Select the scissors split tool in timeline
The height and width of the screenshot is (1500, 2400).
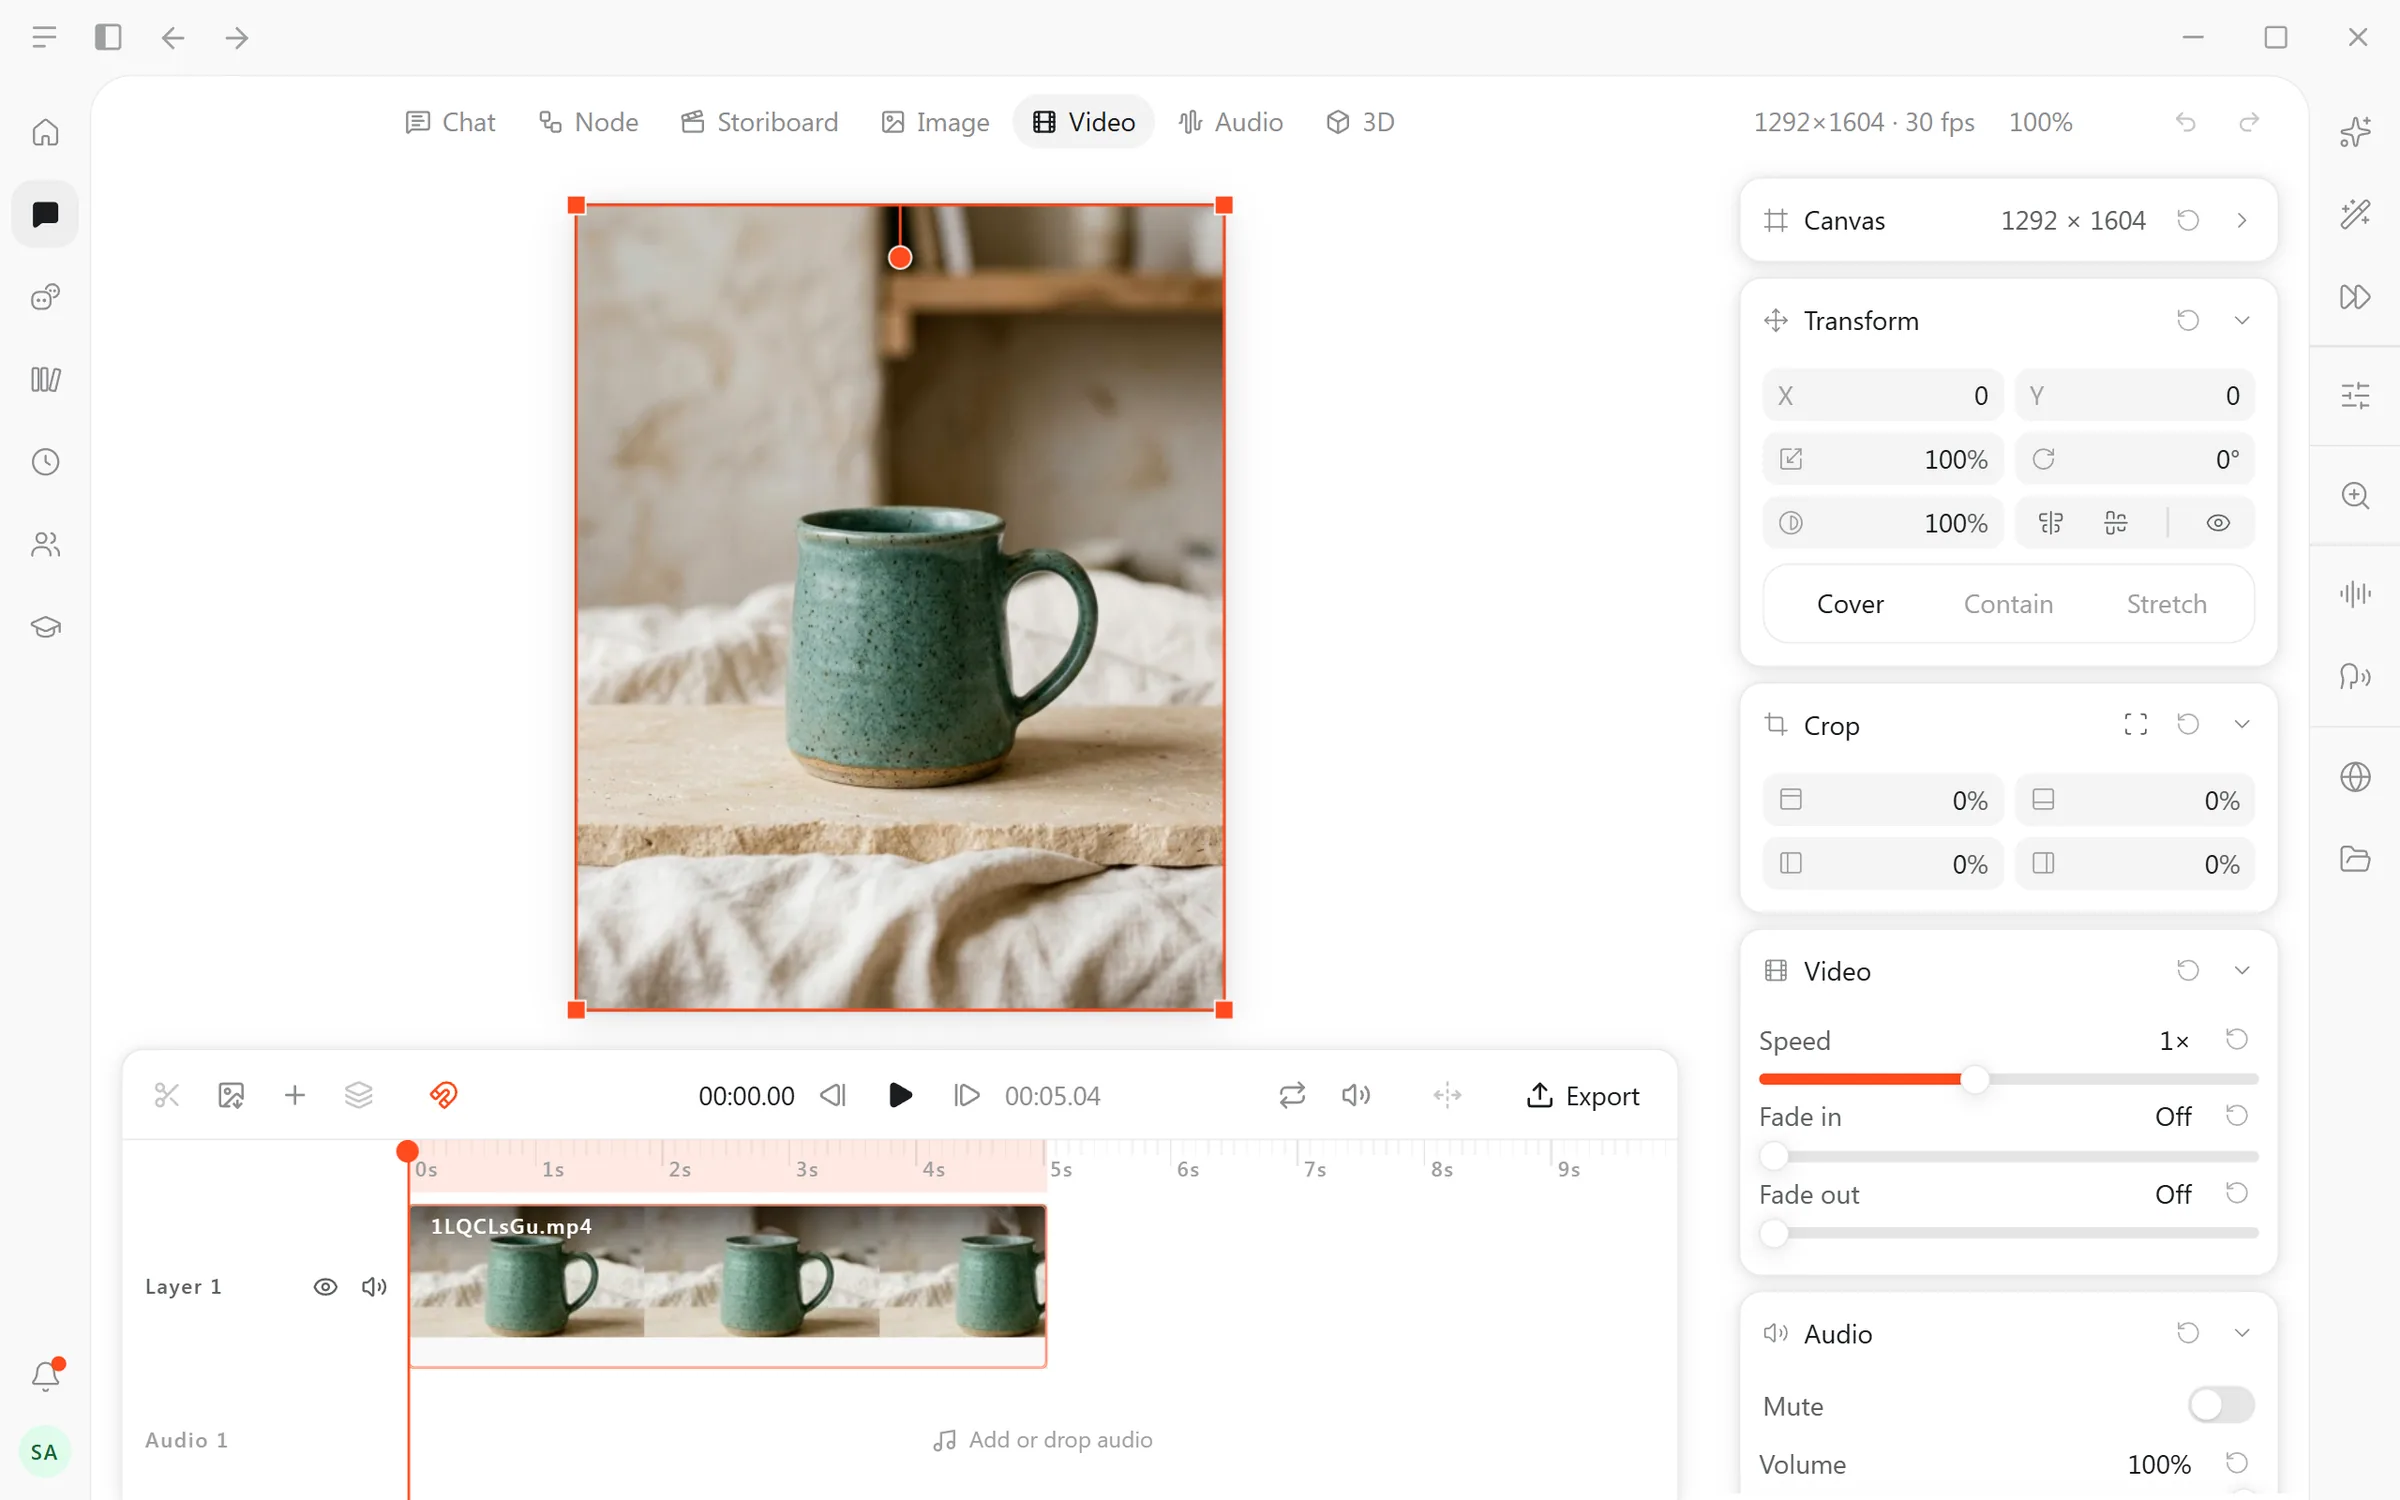coord(167,1095)
